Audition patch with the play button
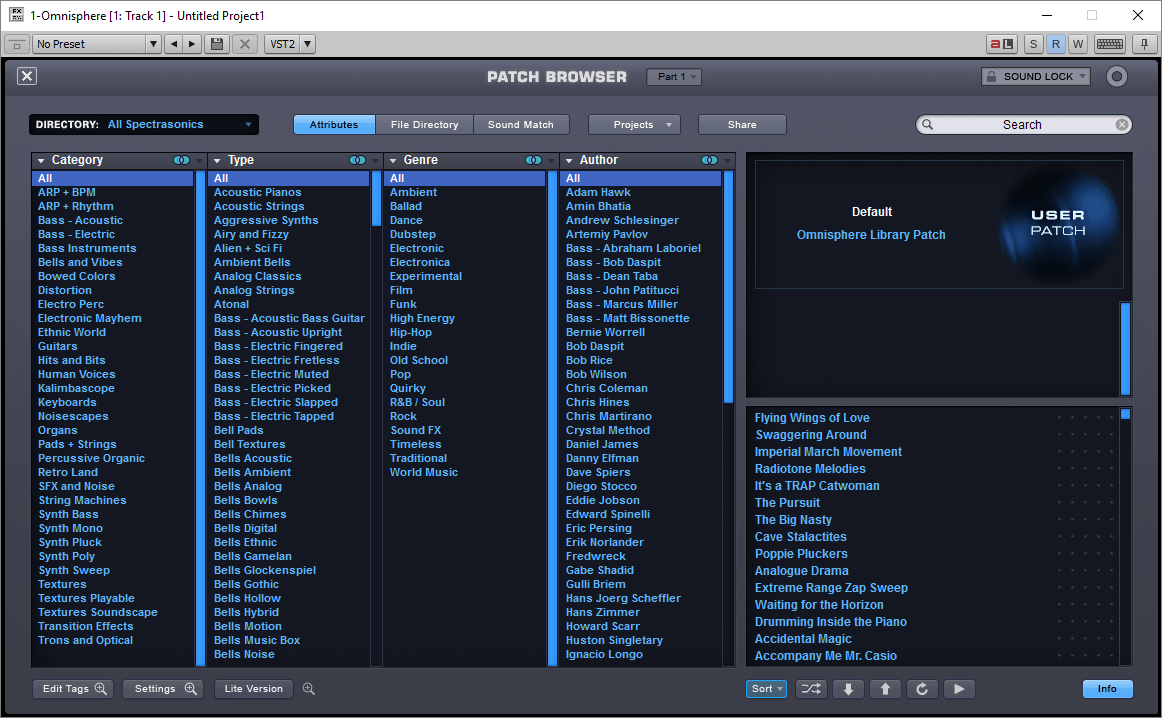The width and height of the screenshot is (1162, 718). [959, 688]
